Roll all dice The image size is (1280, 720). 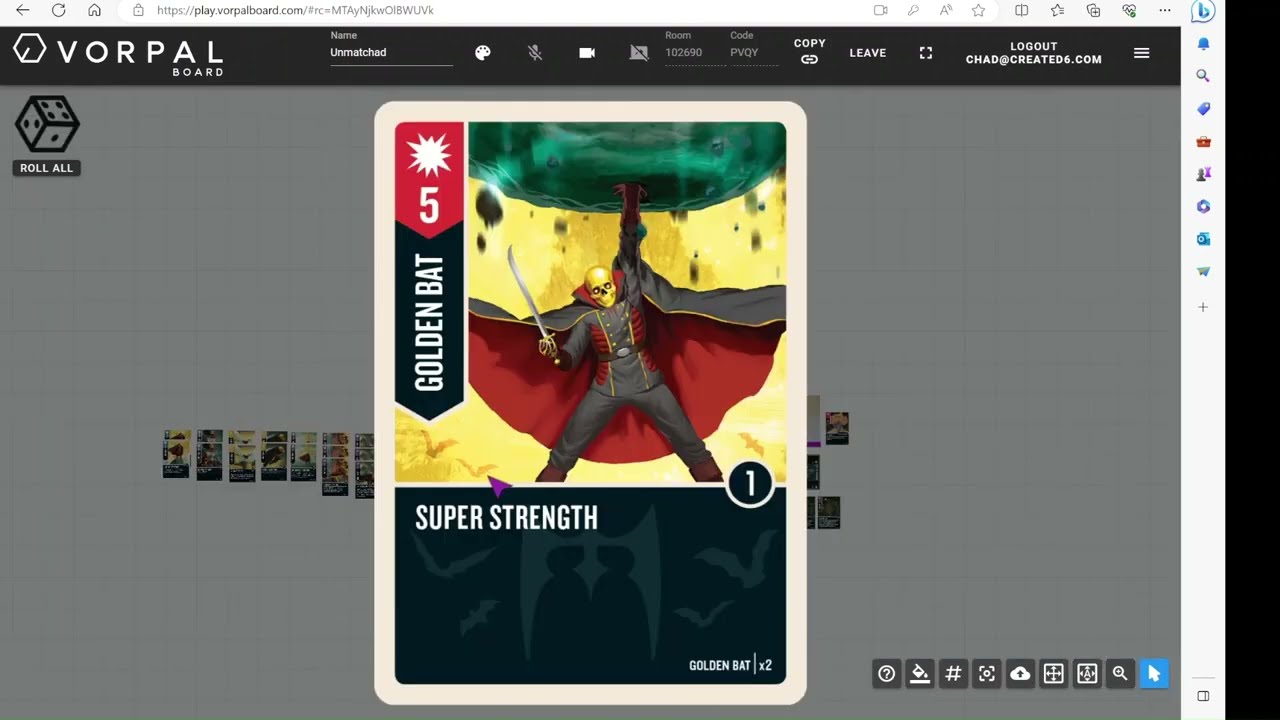click(47, 135)
